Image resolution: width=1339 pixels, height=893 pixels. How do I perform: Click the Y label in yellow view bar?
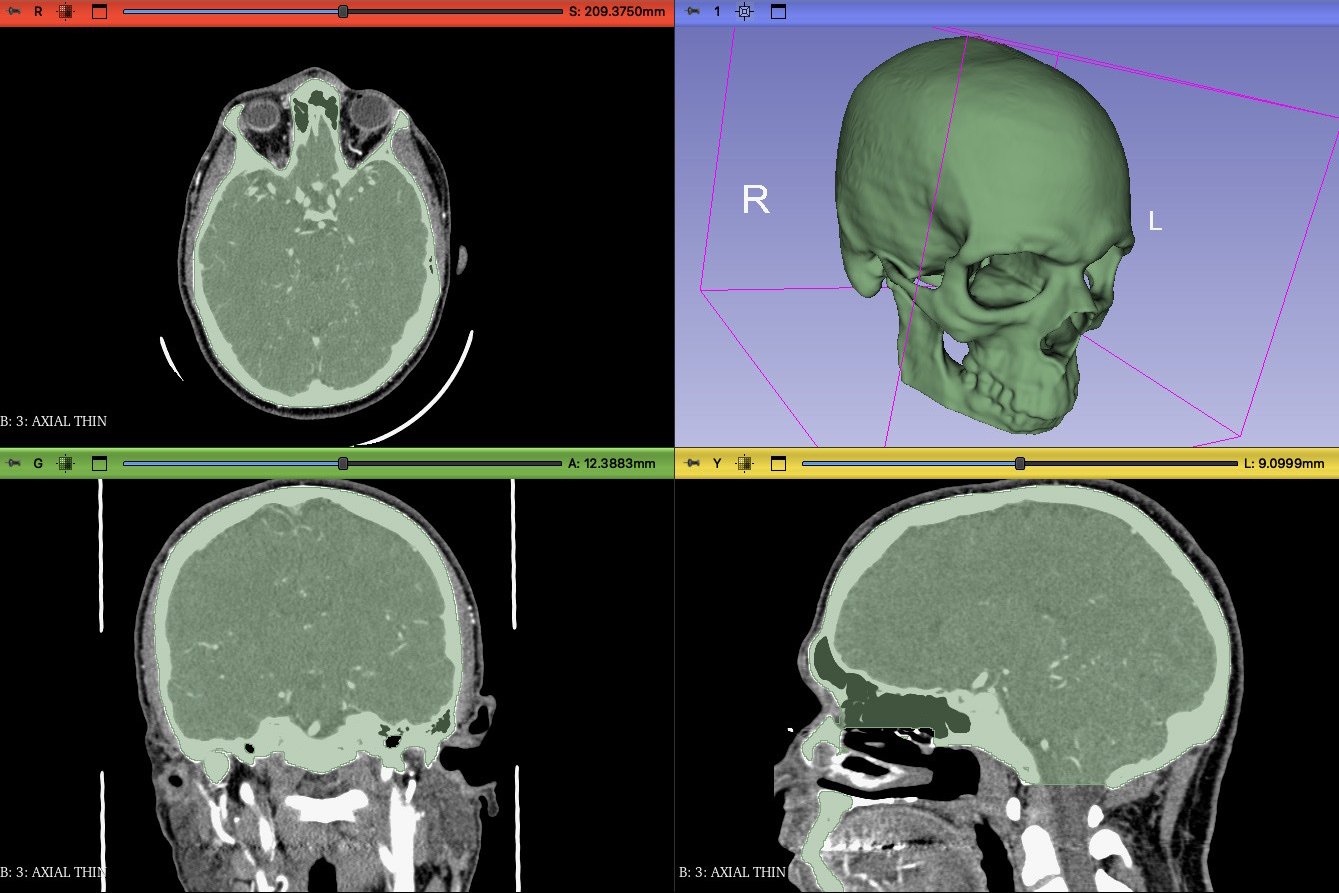click(717, 463)
